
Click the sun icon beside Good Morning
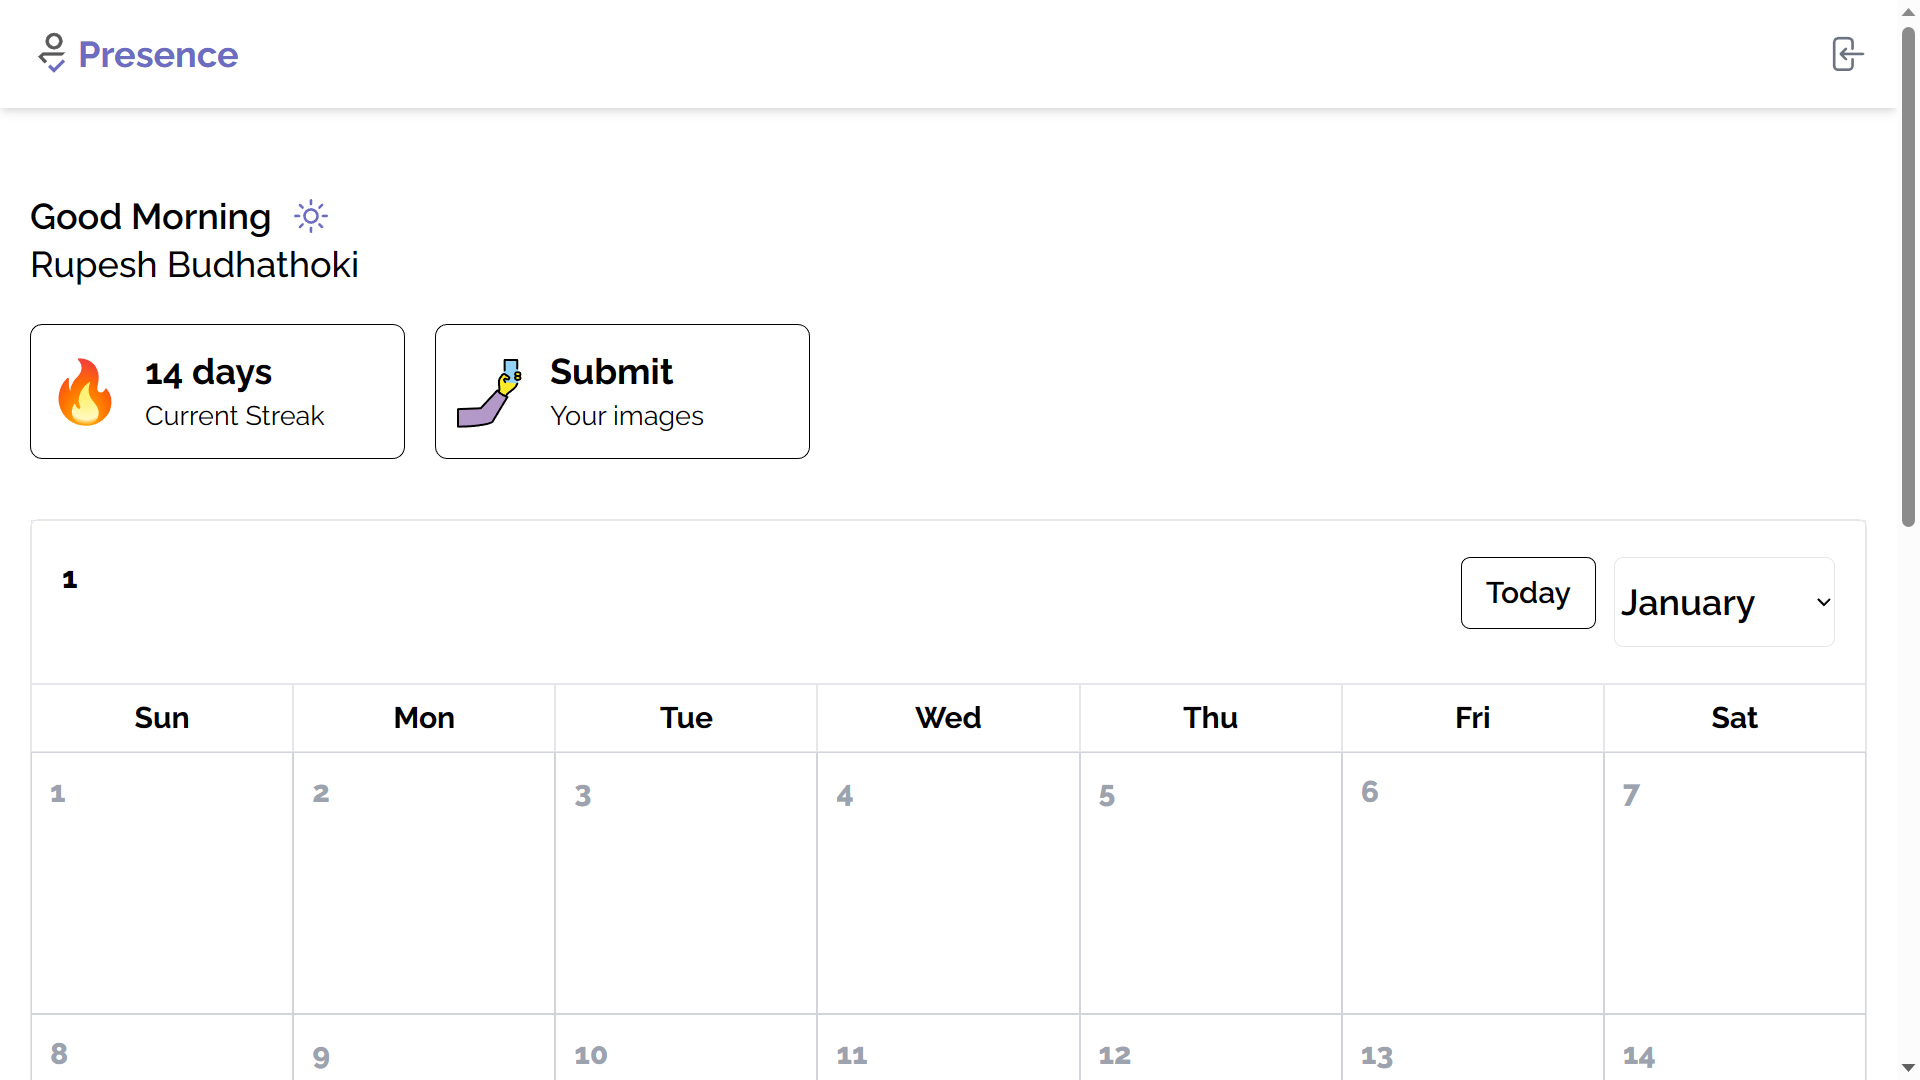point(311,216)
